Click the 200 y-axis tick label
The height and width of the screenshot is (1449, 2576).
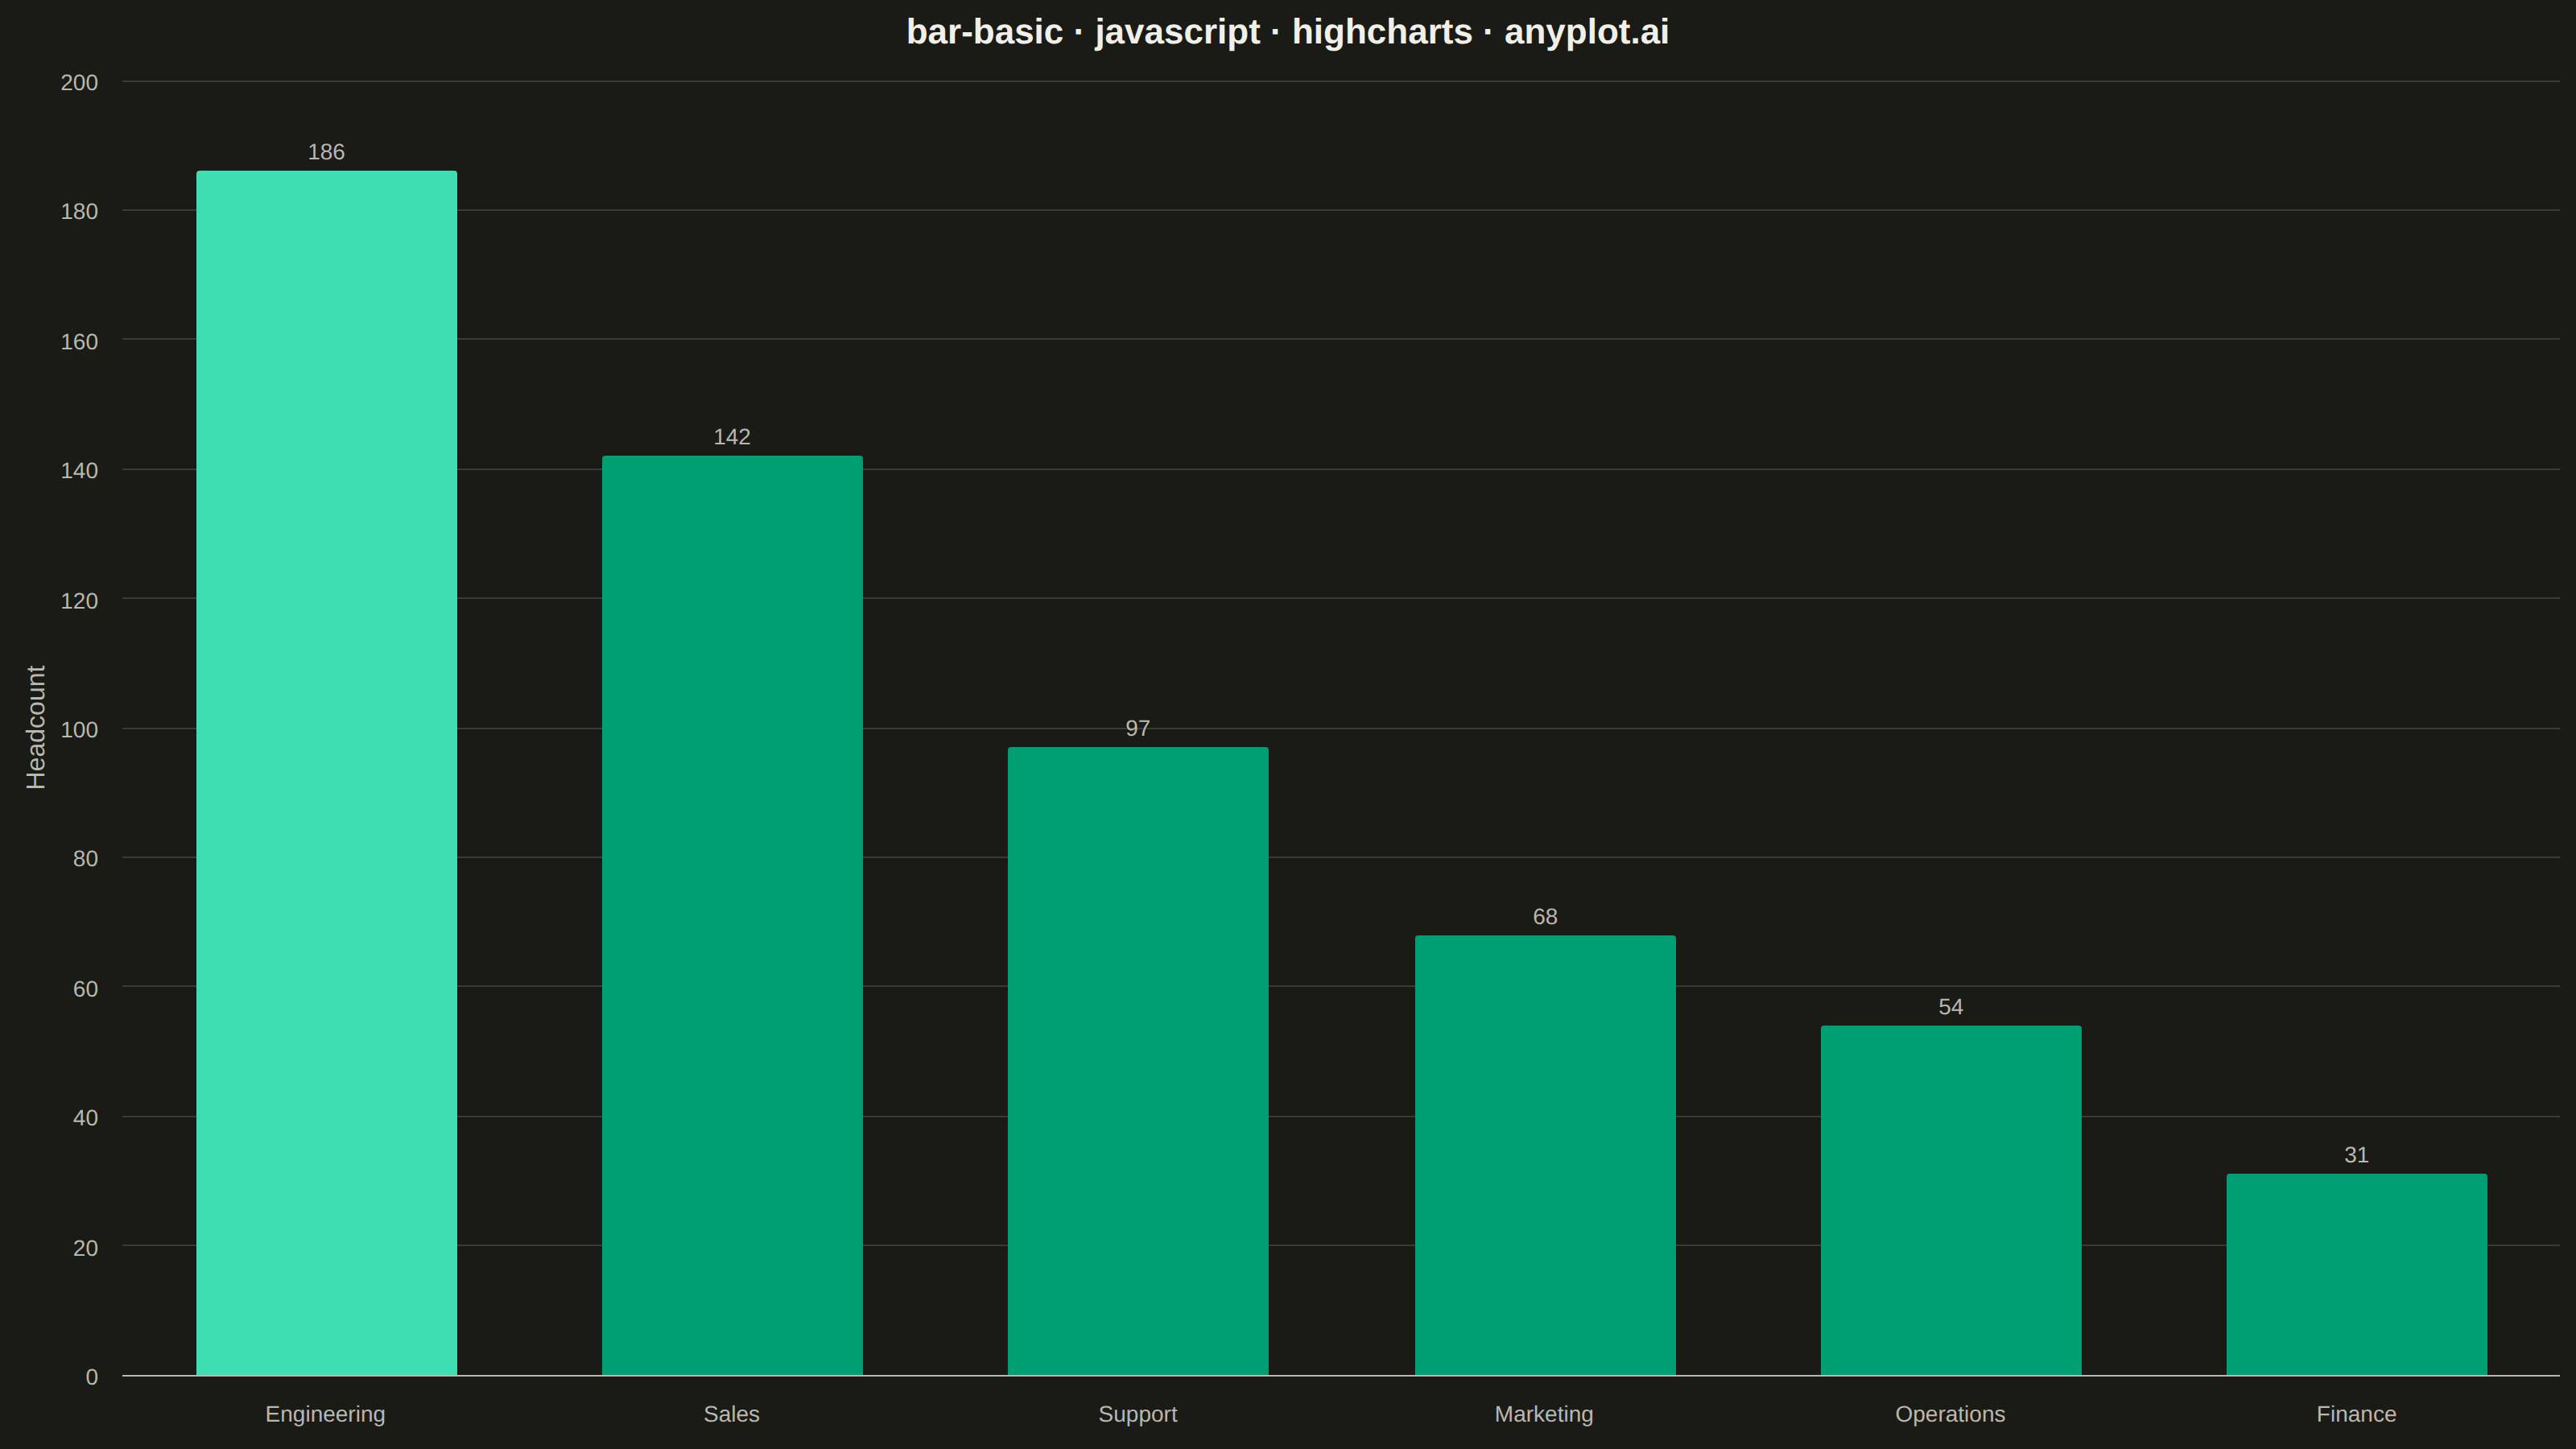[79, 82]
